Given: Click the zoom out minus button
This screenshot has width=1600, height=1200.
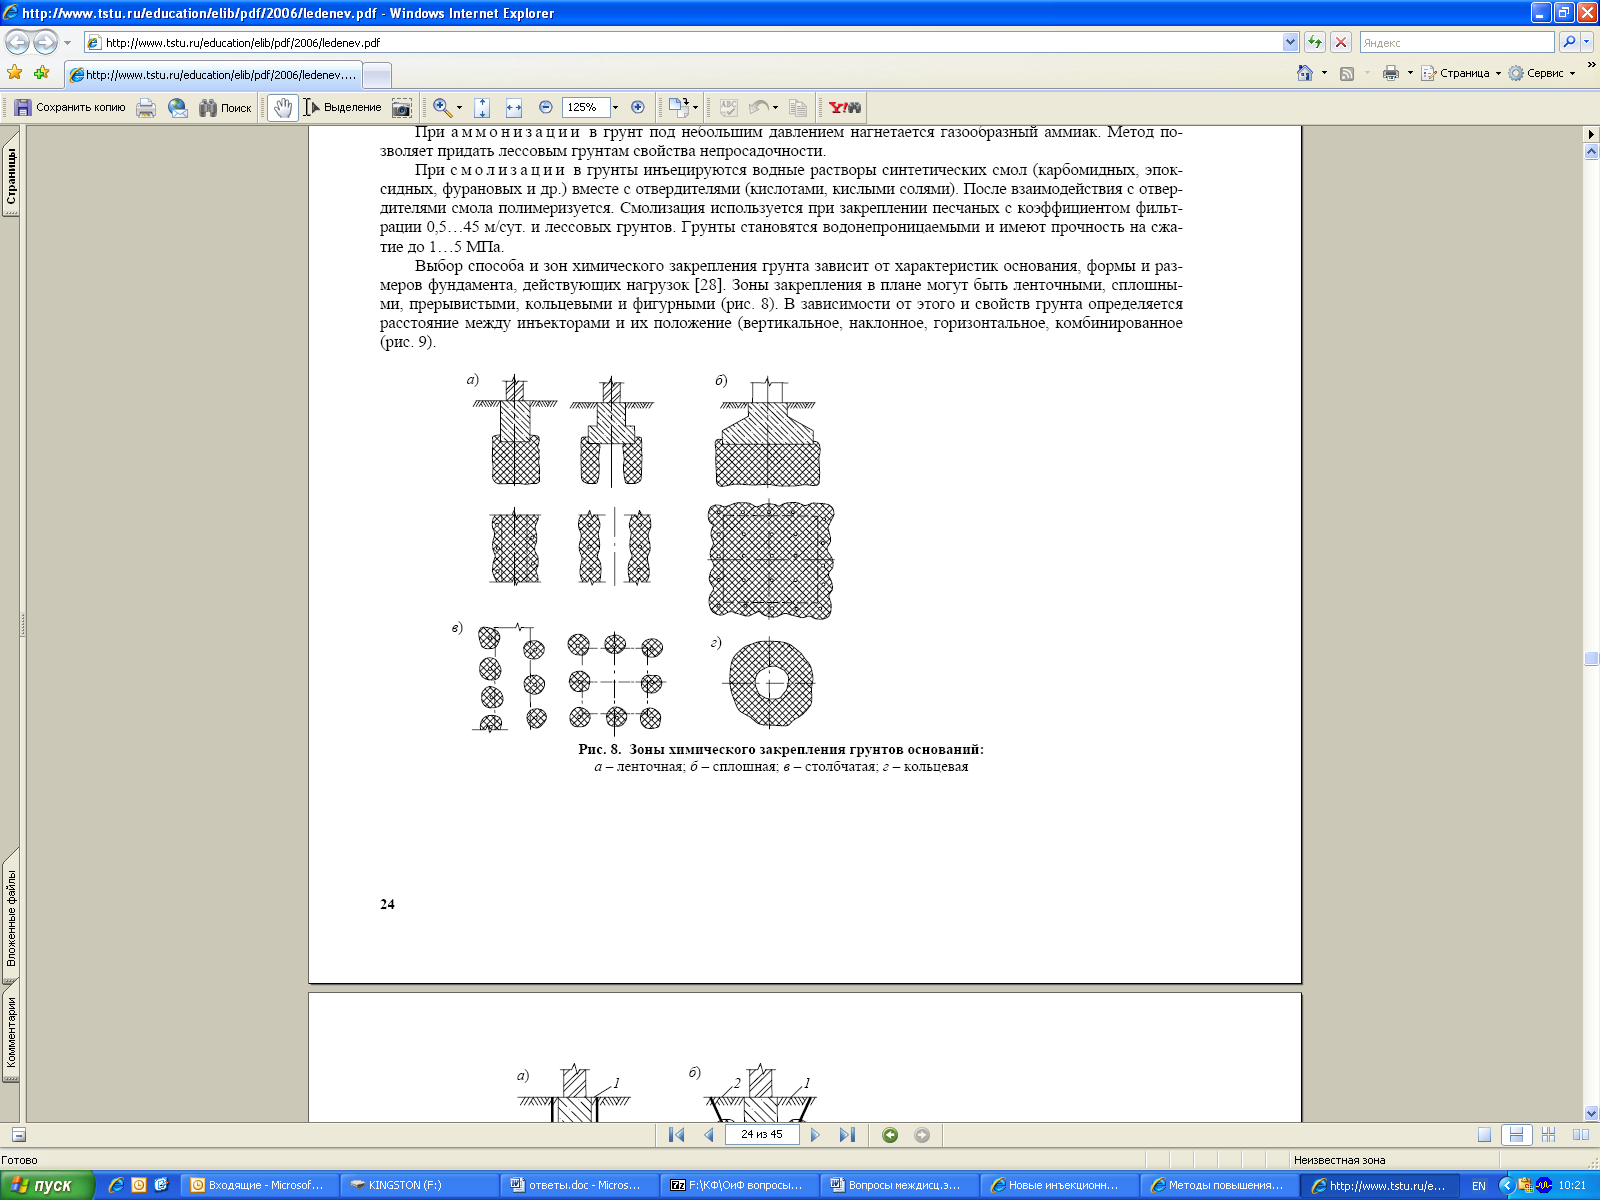Looking at the screenshot, I should (546, 107).
